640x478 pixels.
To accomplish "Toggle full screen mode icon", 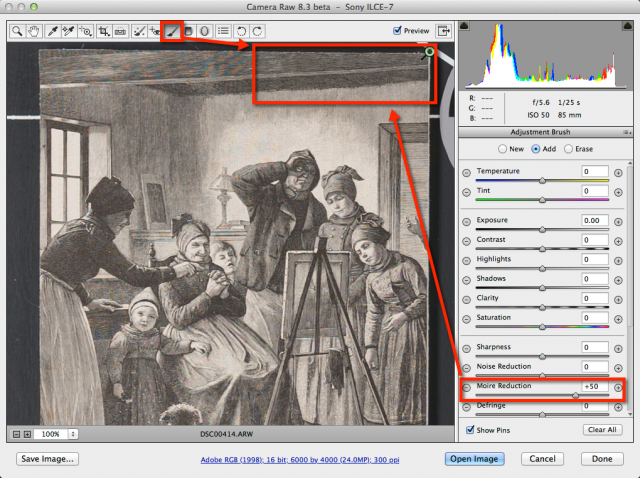I will point(443,31).
